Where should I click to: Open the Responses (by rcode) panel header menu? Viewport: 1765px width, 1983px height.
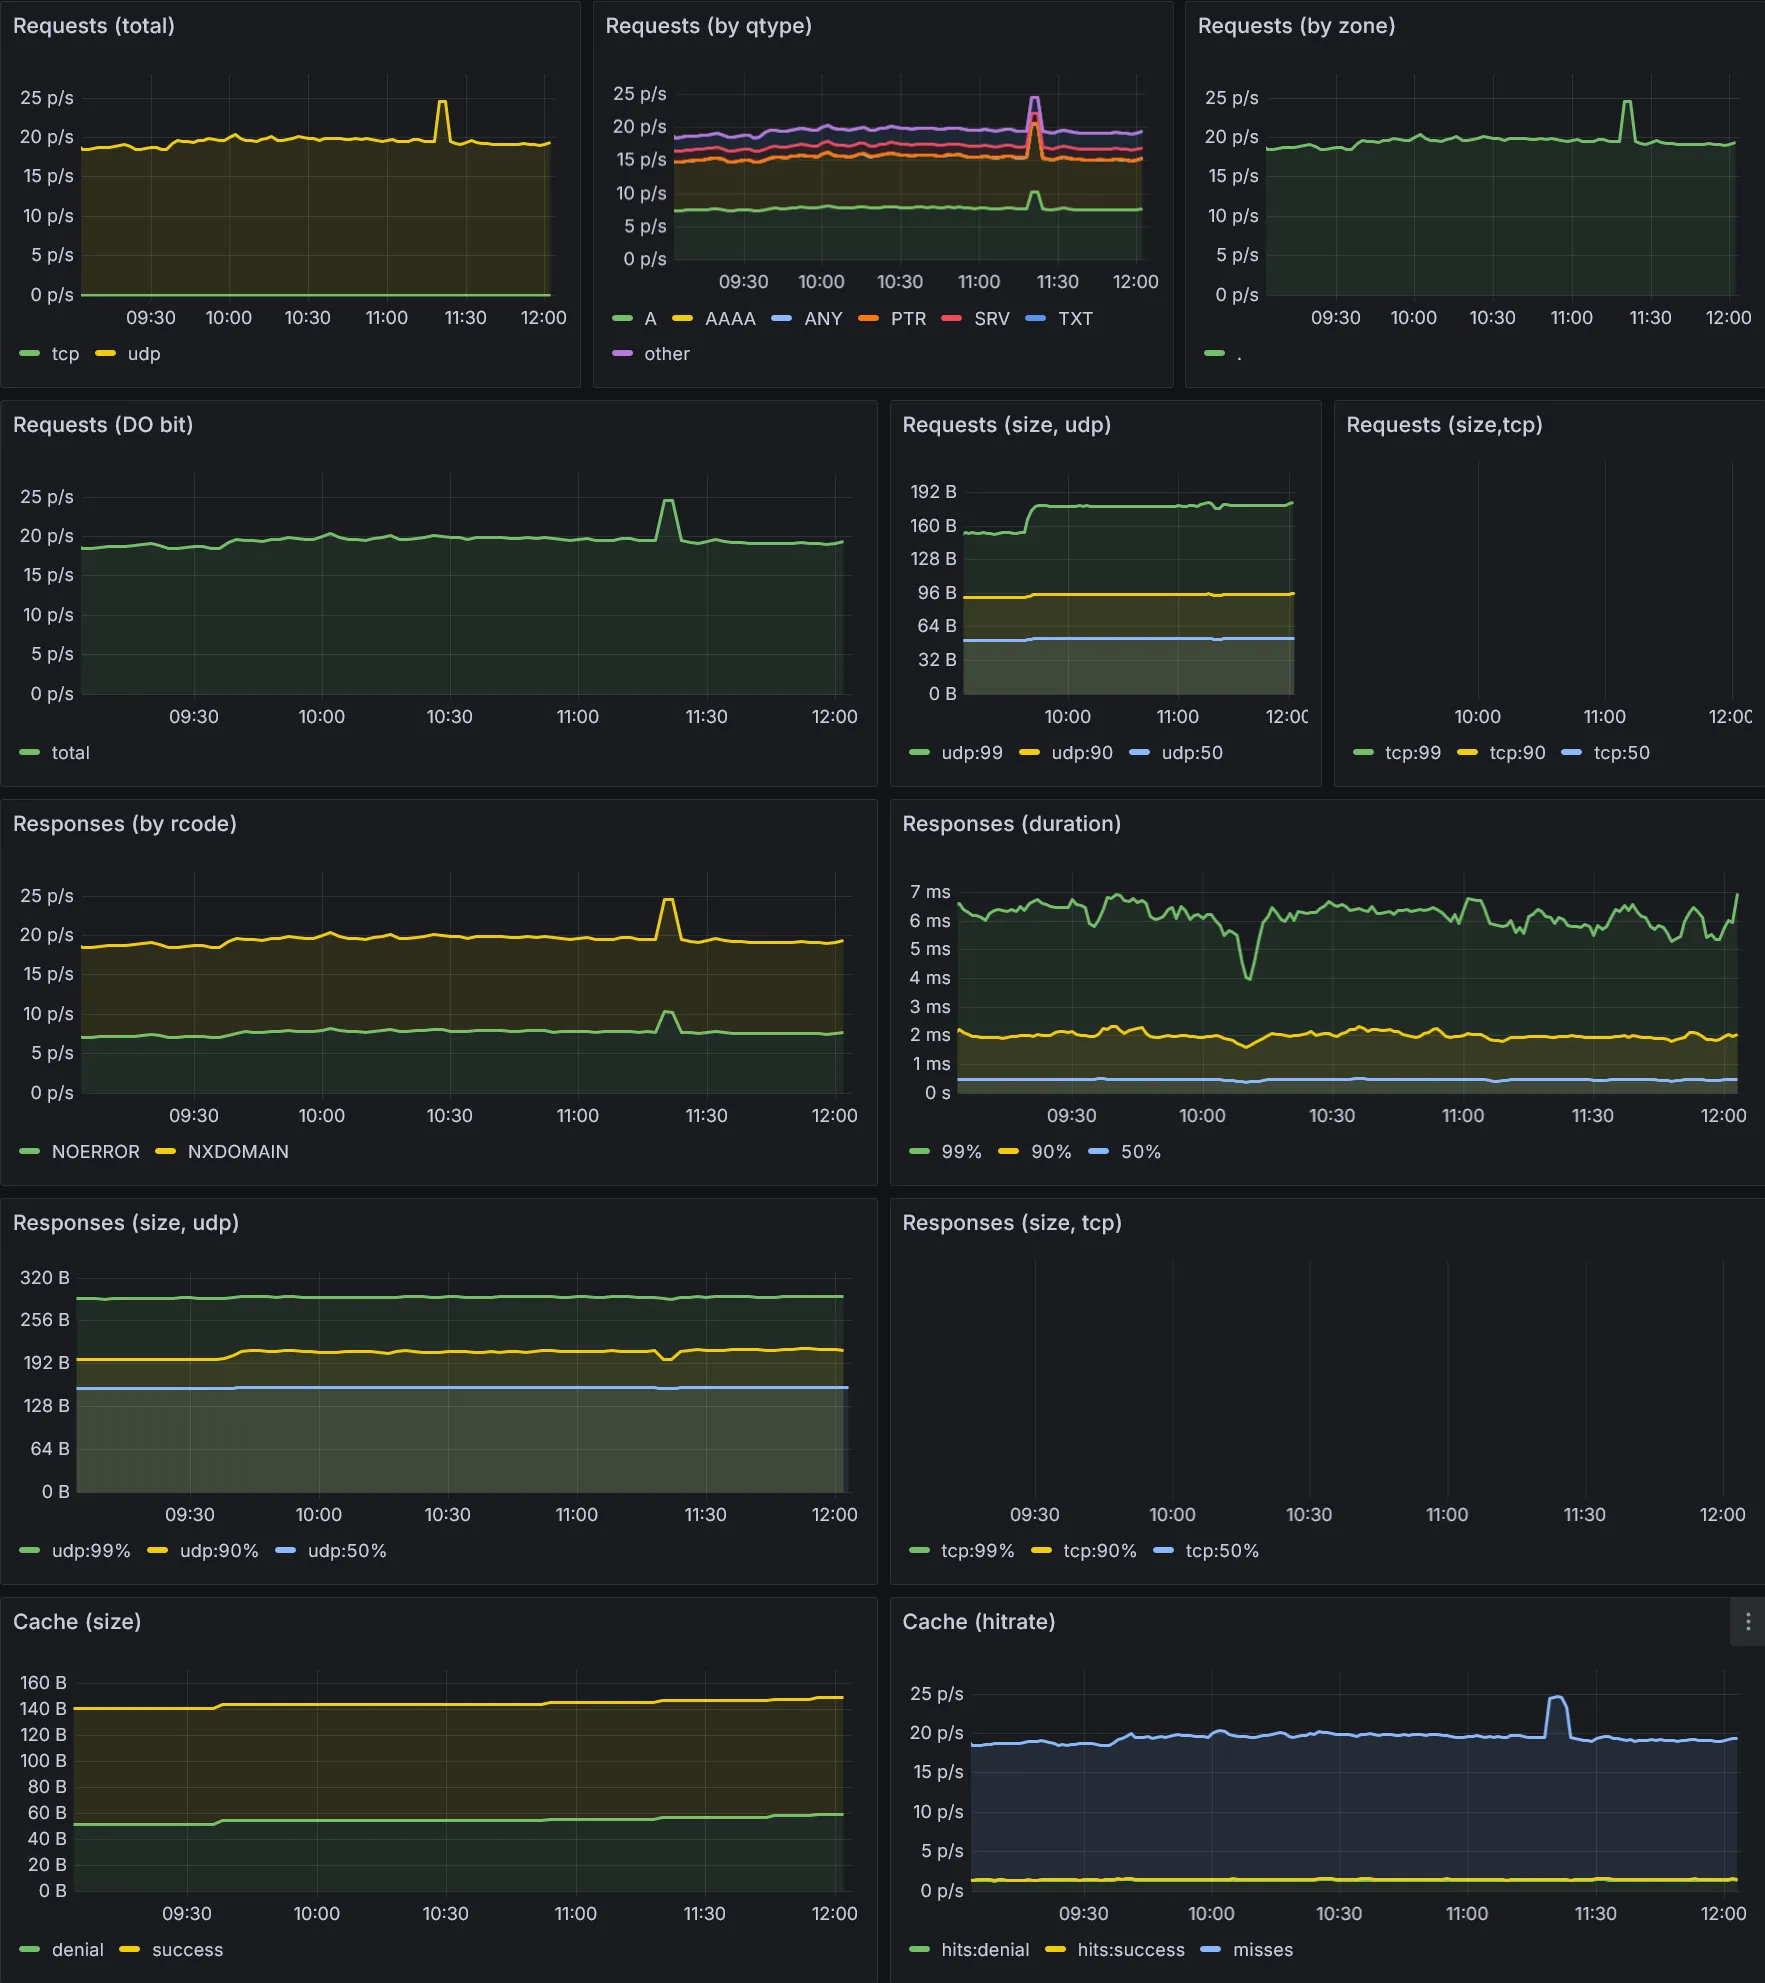coord(125,824)
